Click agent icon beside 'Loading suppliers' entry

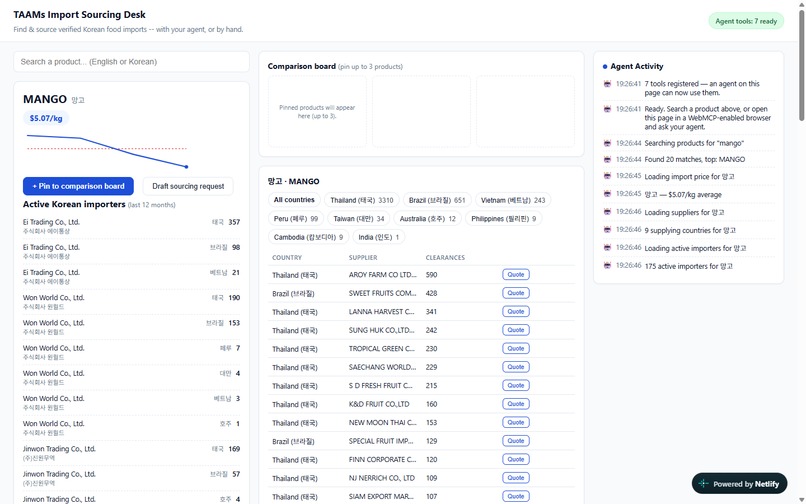607,212
